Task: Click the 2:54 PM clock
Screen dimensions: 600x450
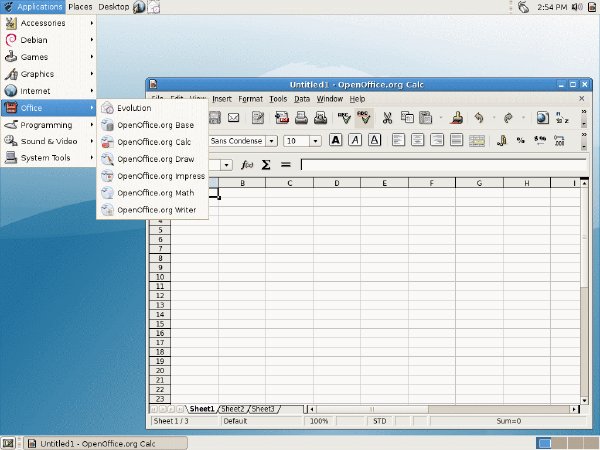Action: click(x=552, y=7)
